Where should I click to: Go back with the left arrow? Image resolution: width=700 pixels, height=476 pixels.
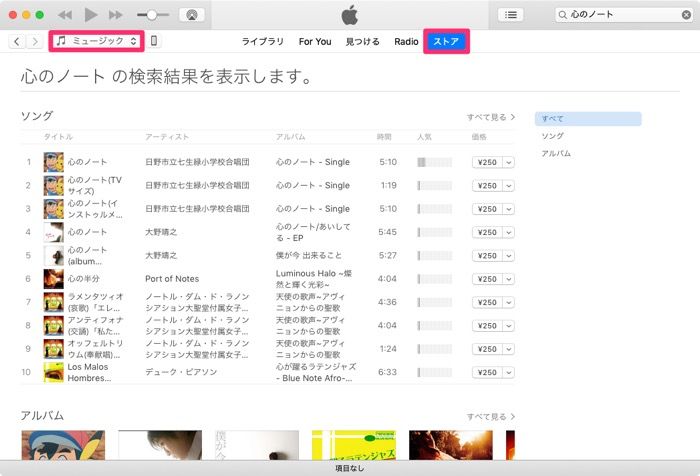pos(17,42)
